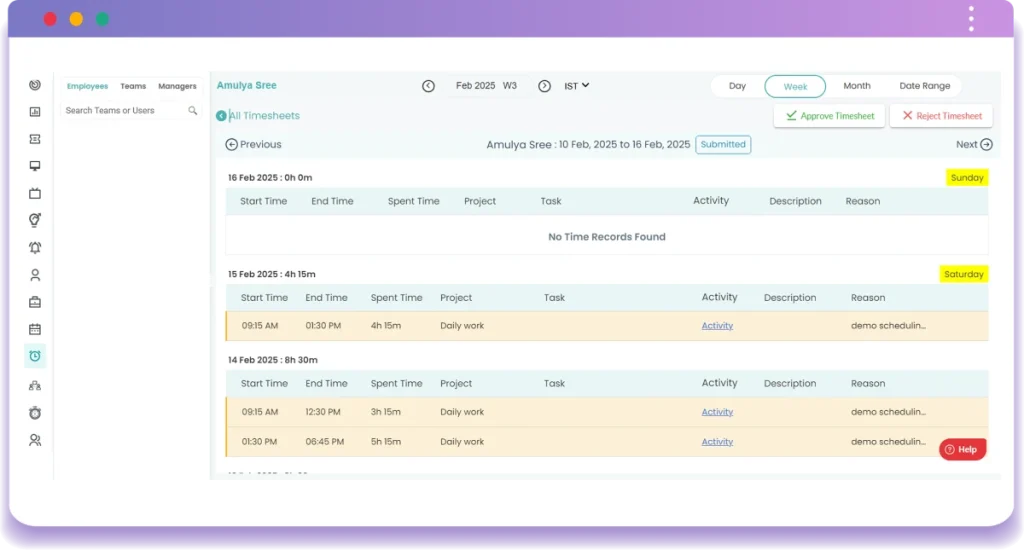Screen dimensions: 1024x550
Task: Open the calendar icon in sidebar
Action: pos(35,329)
